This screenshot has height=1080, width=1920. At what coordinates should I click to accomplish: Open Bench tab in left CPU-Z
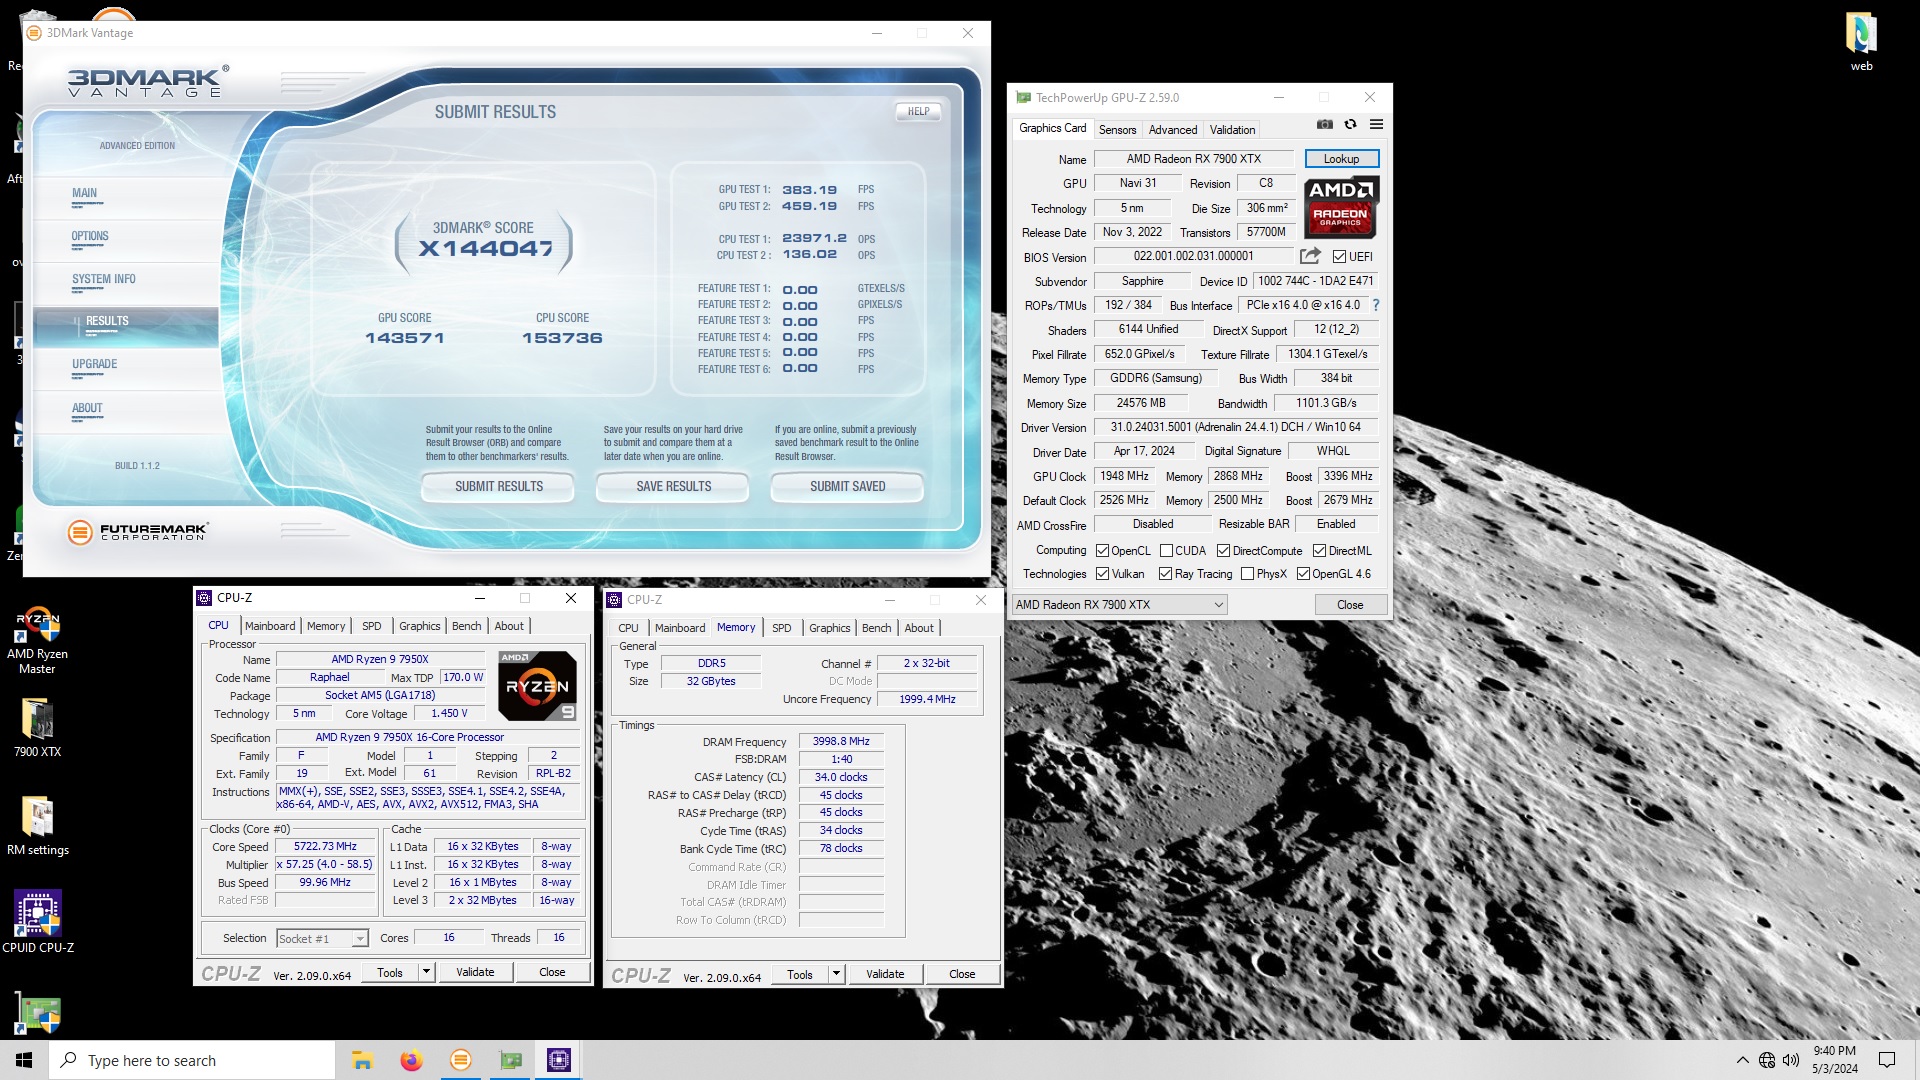[x=466, y=626]
